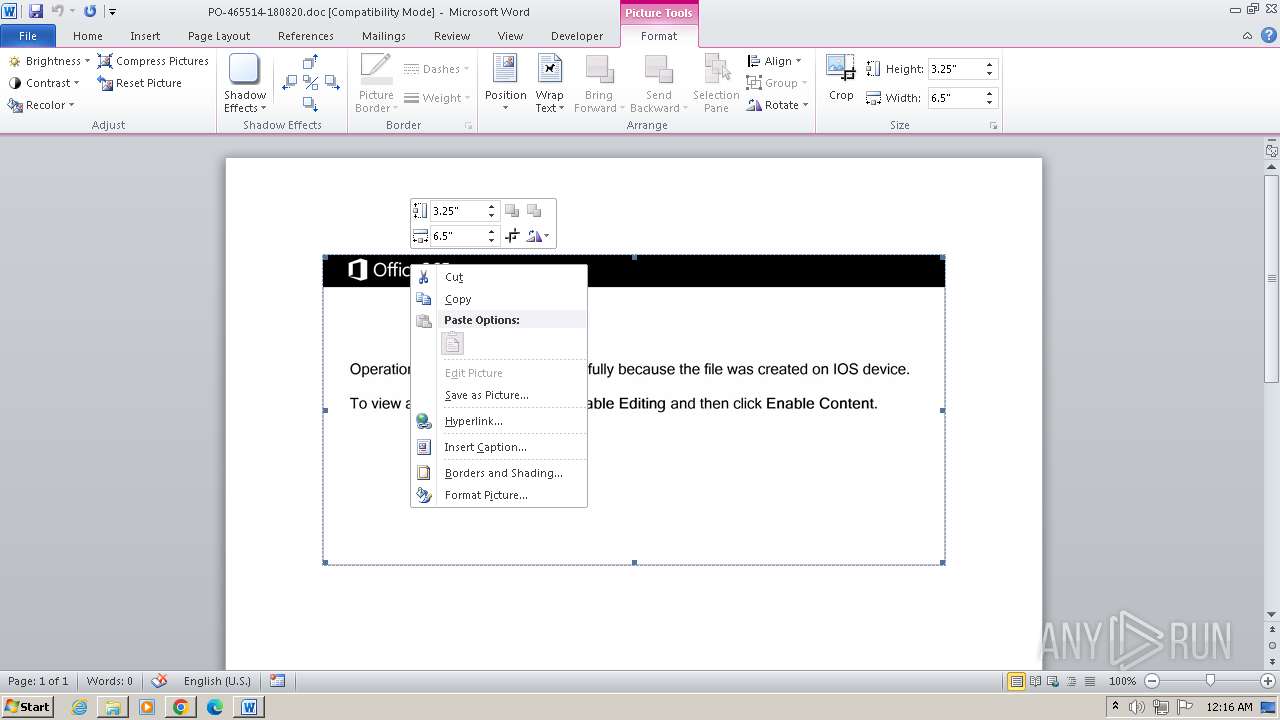This screenshot has height=720, width=1280.
Task: Click the Windows Start button
Action: (28, 706)
